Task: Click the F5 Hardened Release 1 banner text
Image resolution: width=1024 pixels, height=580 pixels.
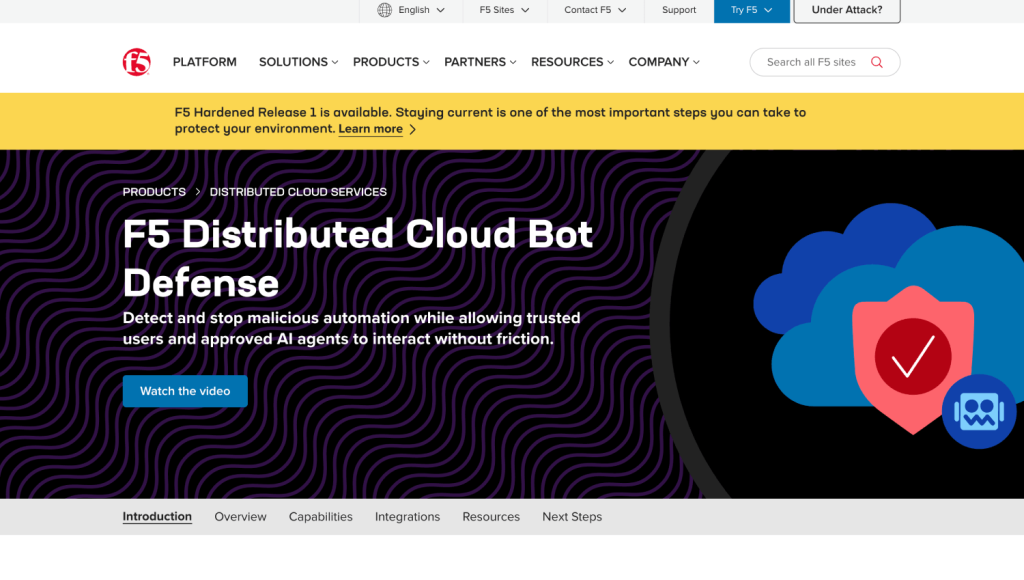Action: point(490,120)
